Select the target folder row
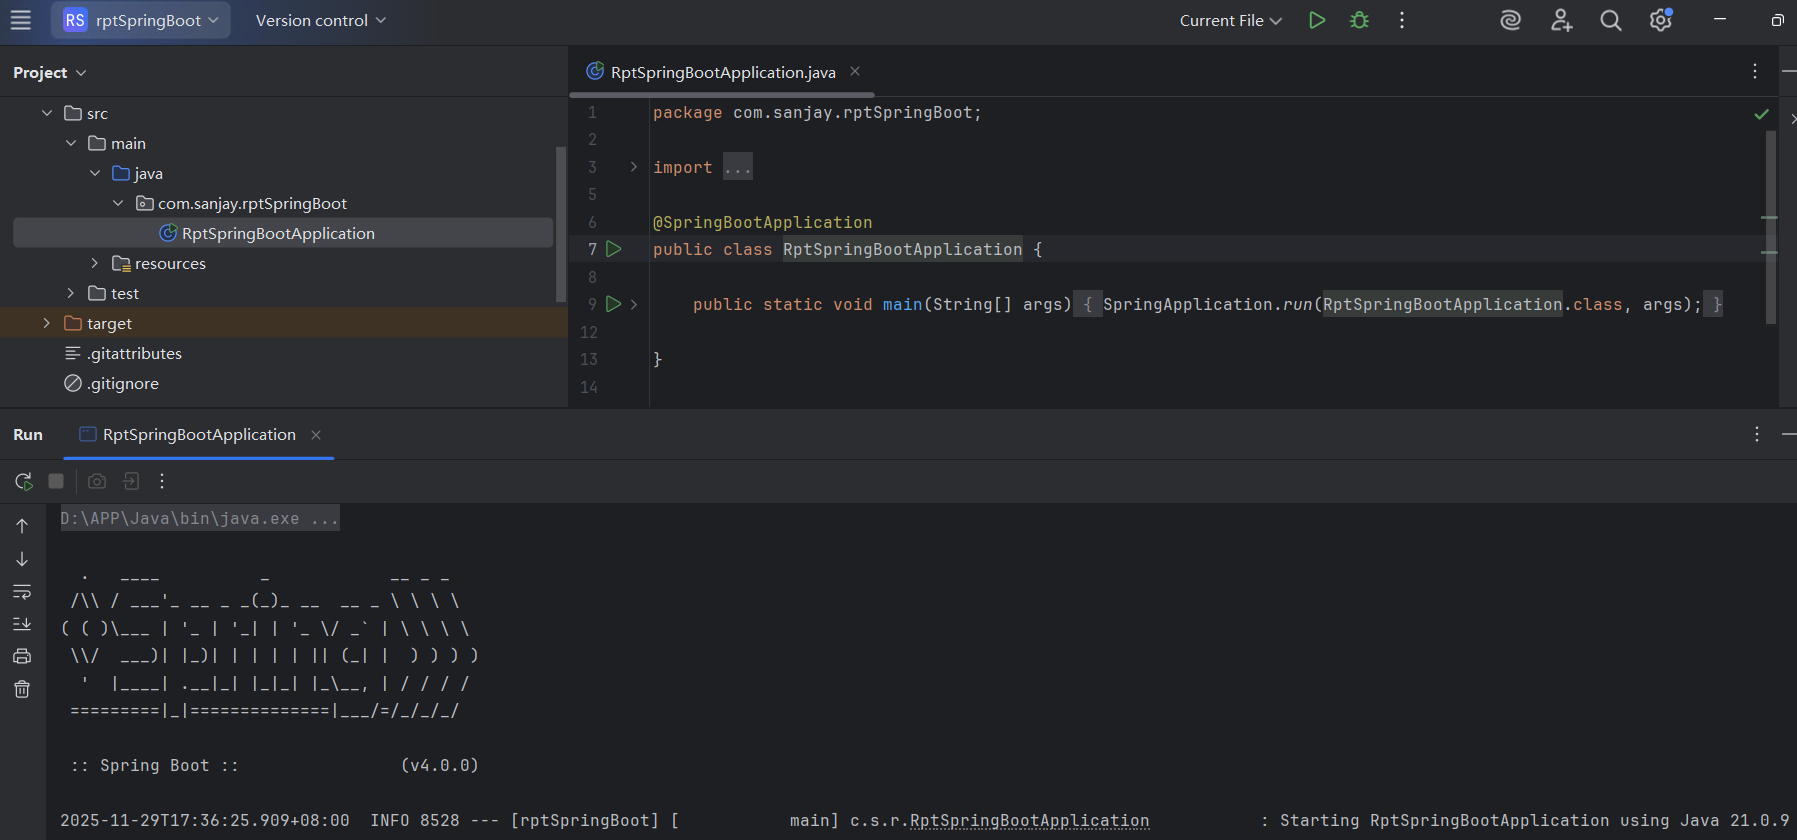This screenshot has height=840, width=1797. [x=283, y=323]
